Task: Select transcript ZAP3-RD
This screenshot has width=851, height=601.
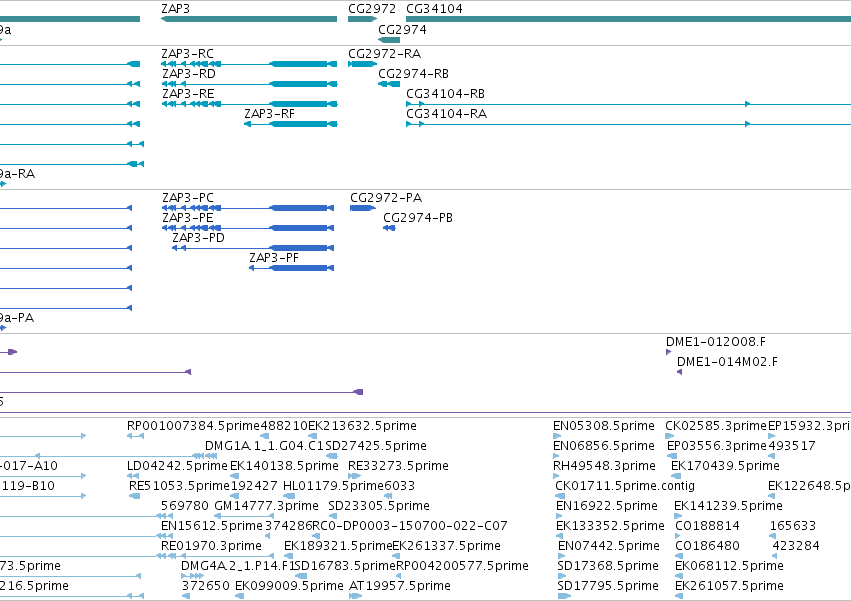Action: tap(189, 74)
